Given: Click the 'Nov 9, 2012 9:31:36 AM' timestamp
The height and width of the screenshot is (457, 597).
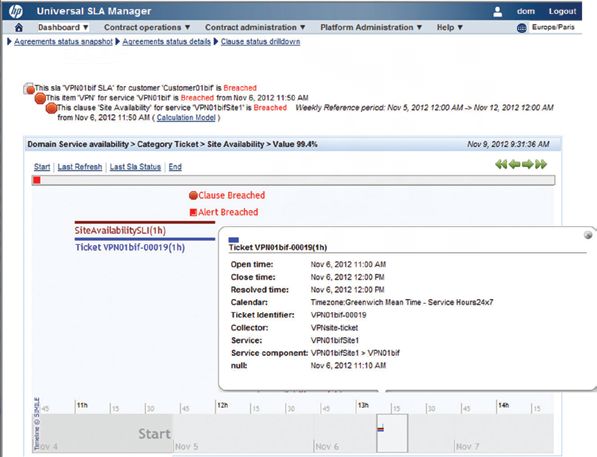Looking at the screenshot, I should (508, 144).
